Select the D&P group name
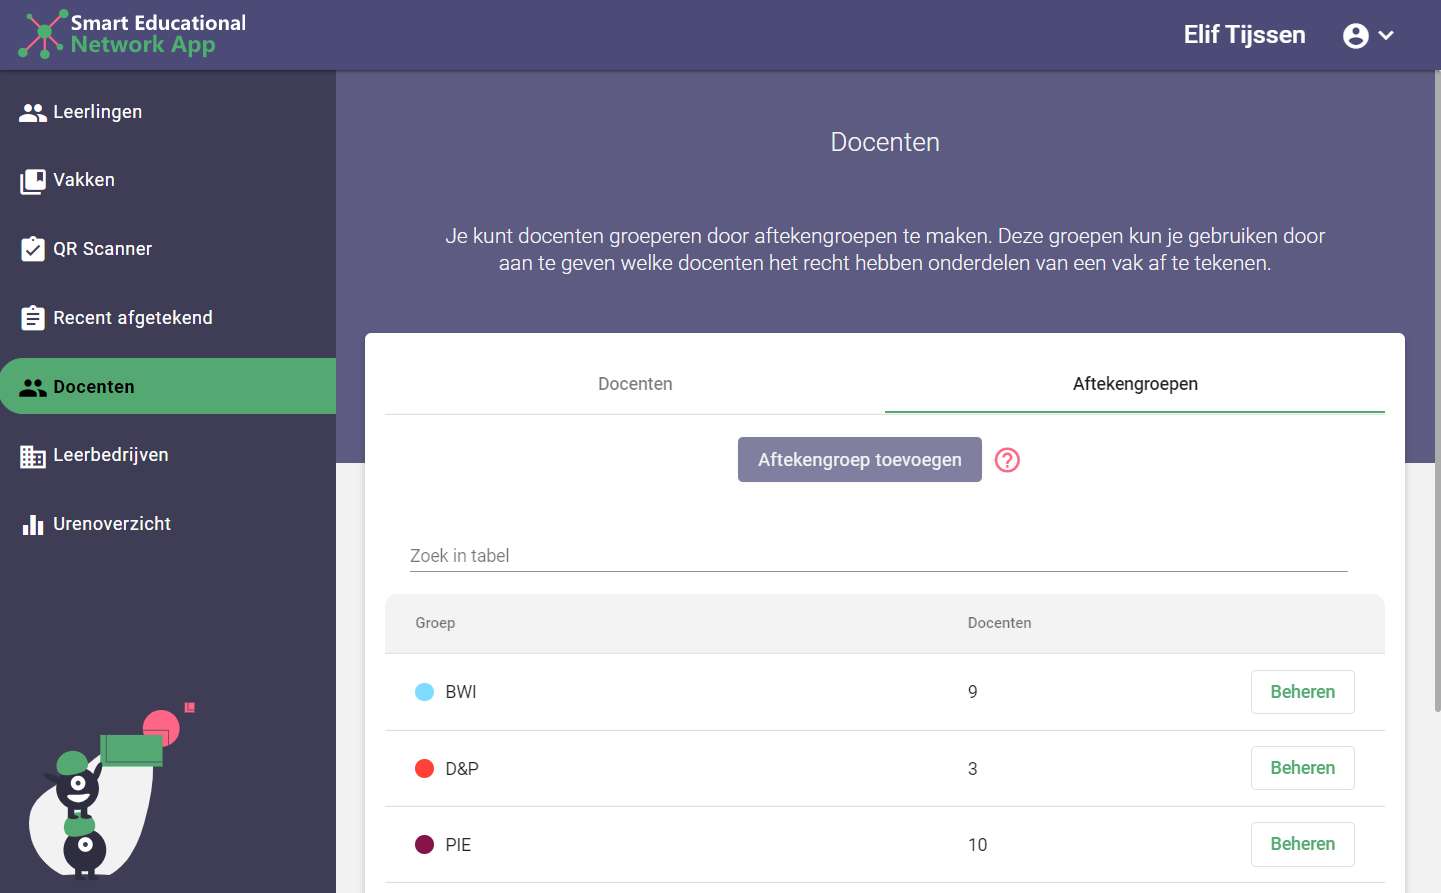The width and height of the screenshot is (1441, 893). click(462, 769)
